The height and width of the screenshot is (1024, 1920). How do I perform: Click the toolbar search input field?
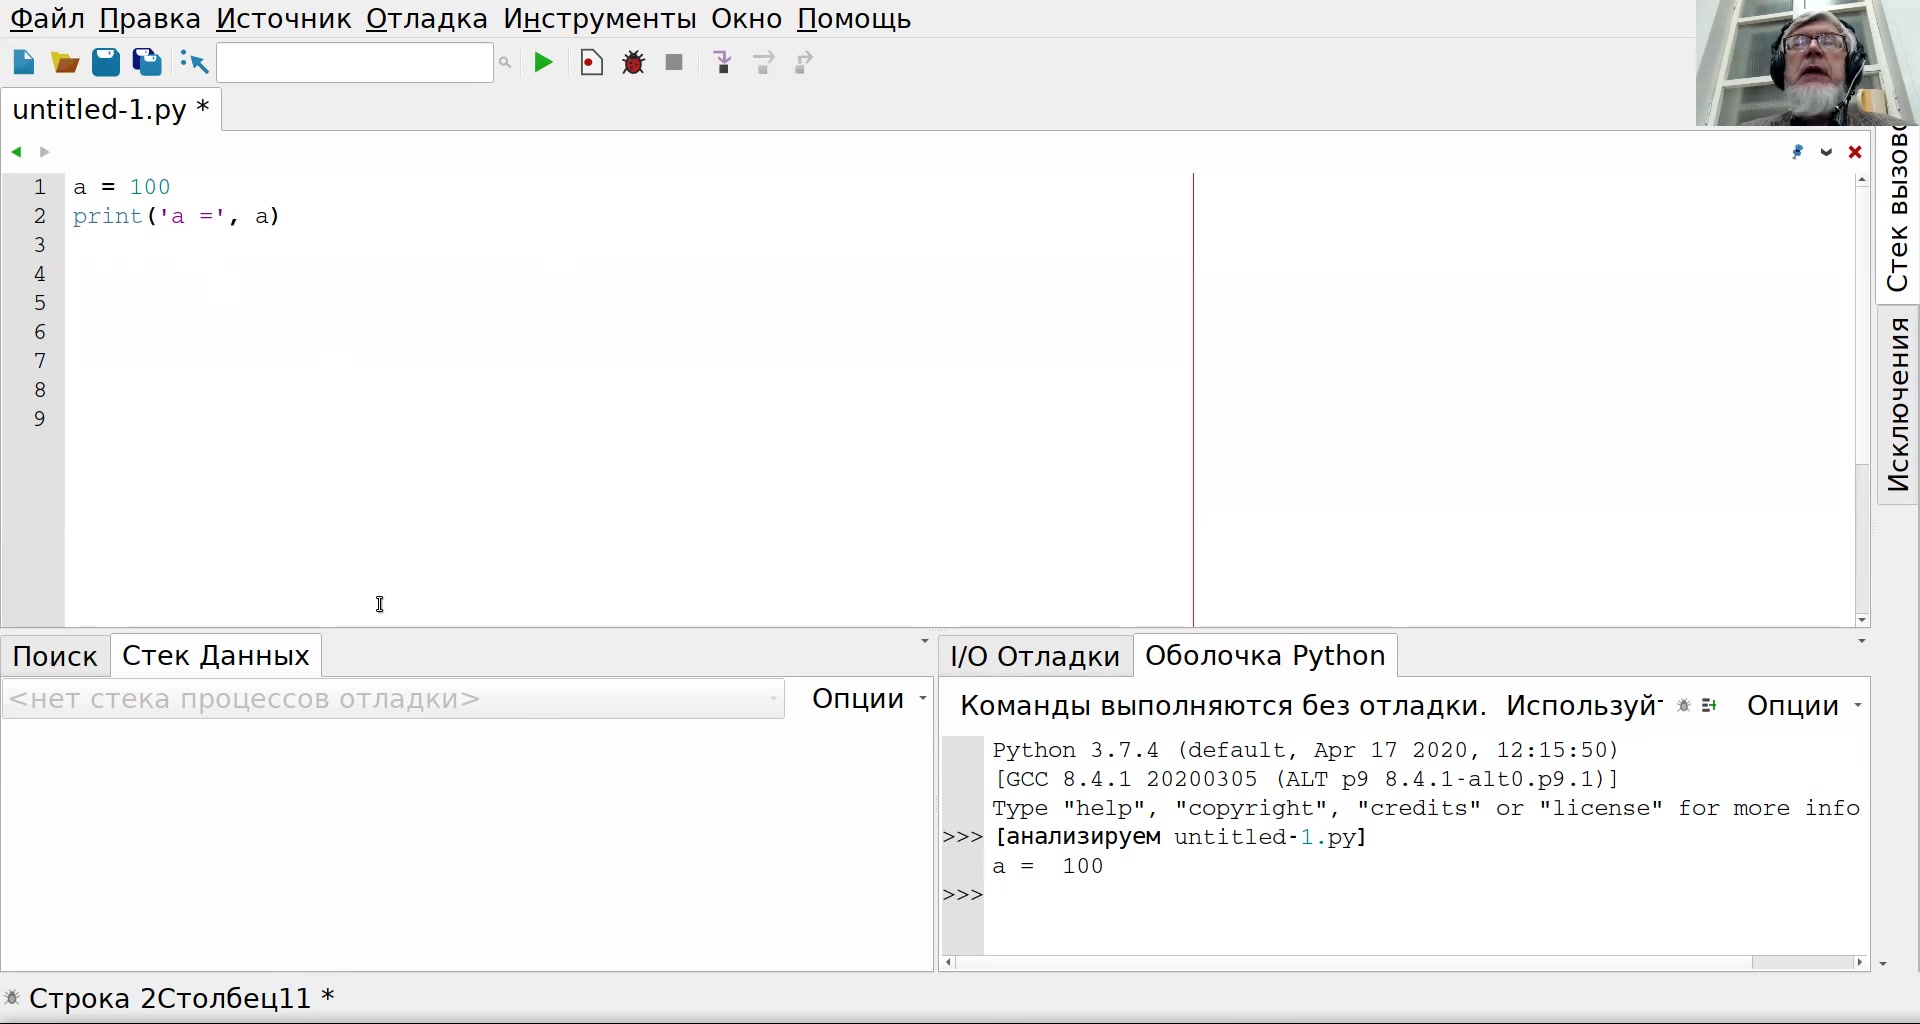[355, 63]
